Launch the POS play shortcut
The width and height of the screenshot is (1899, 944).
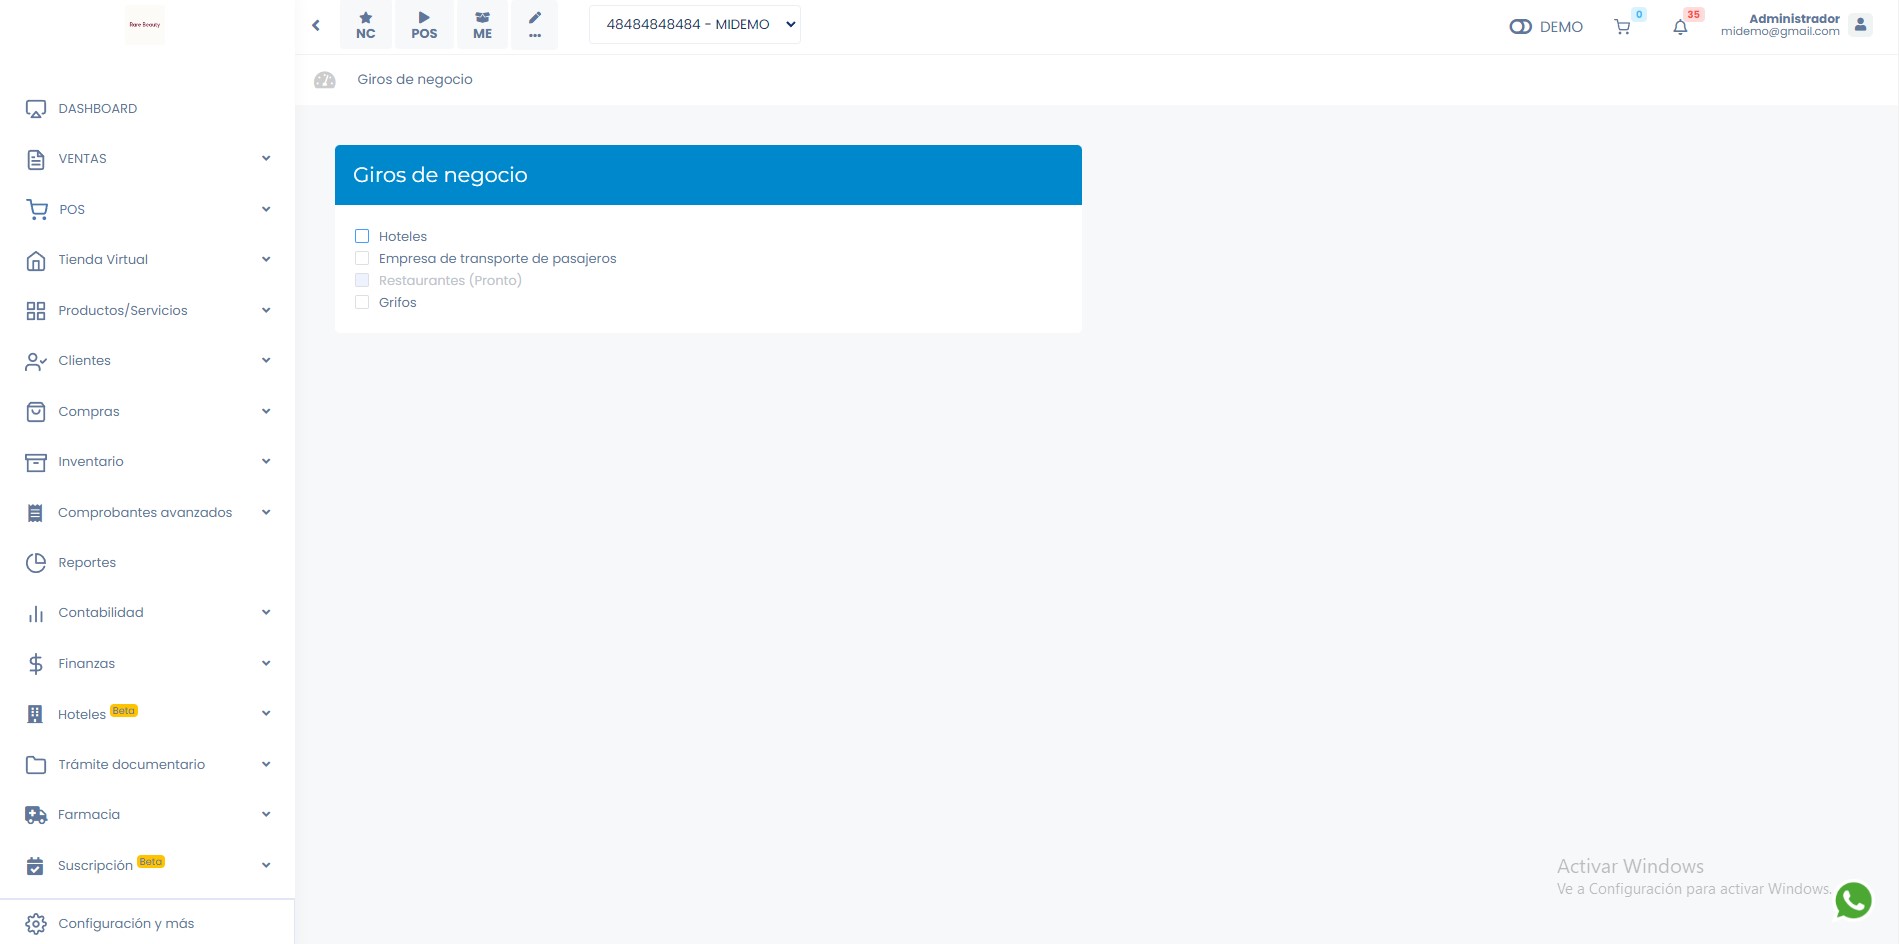[424, 25]
